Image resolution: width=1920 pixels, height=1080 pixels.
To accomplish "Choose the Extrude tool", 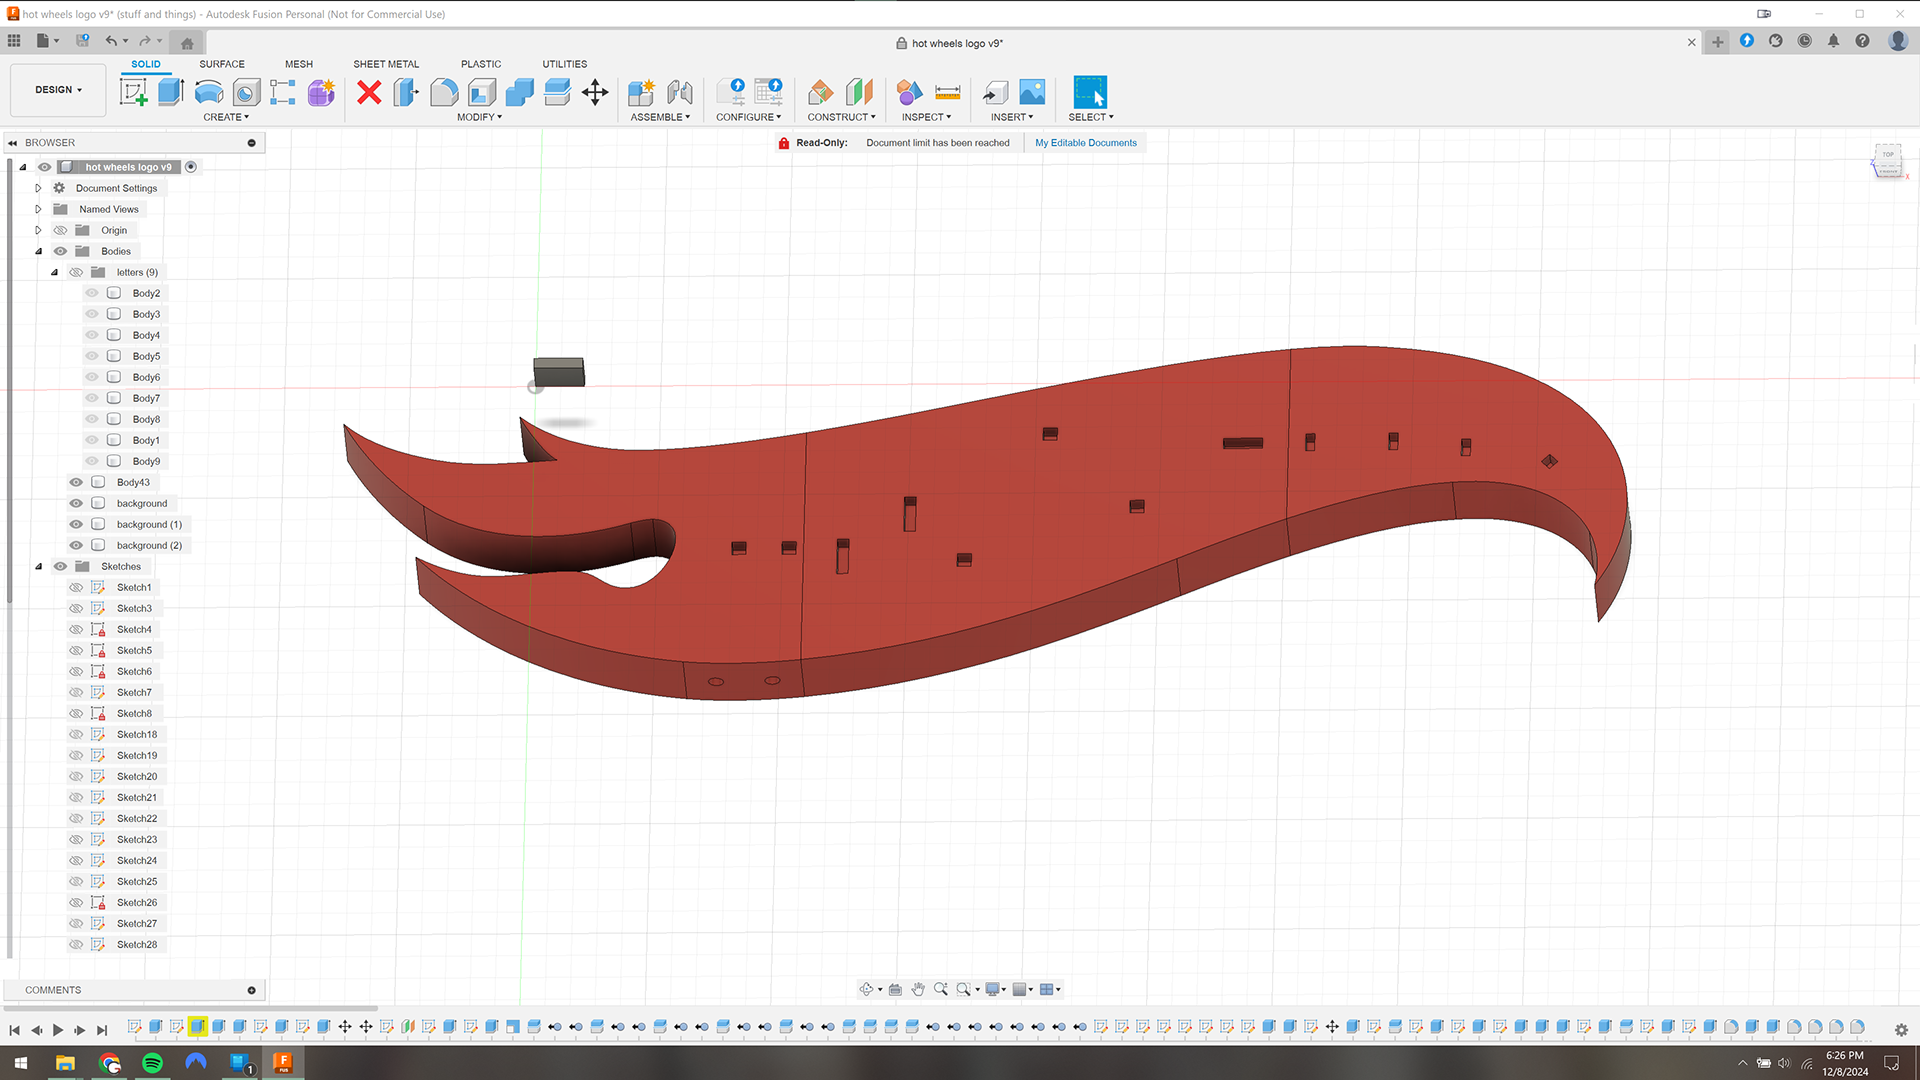I will tap(171, 92).
